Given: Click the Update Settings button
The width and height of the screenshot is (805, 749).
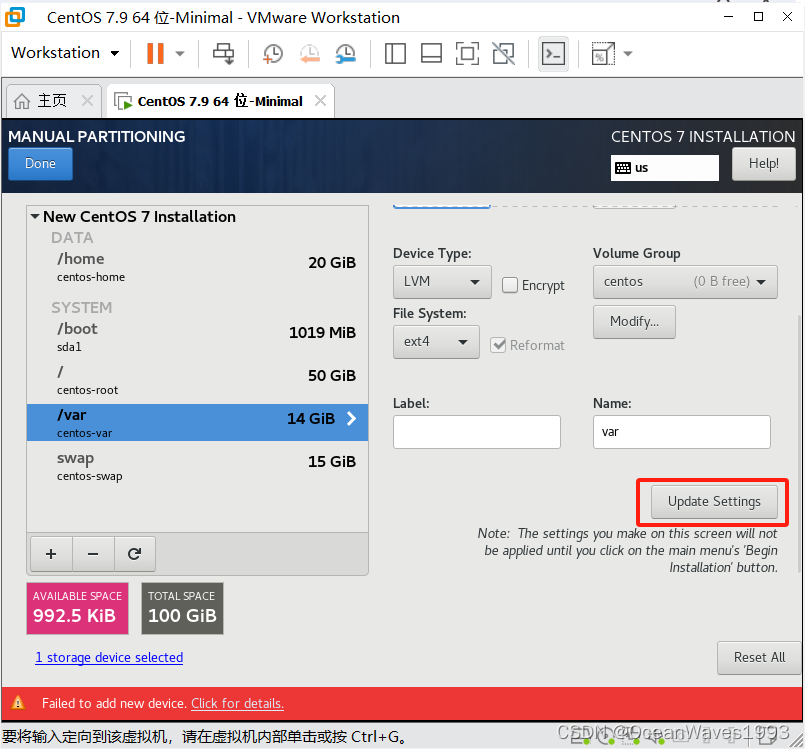Looking at the screenshot, I should (x=714, y=502).
